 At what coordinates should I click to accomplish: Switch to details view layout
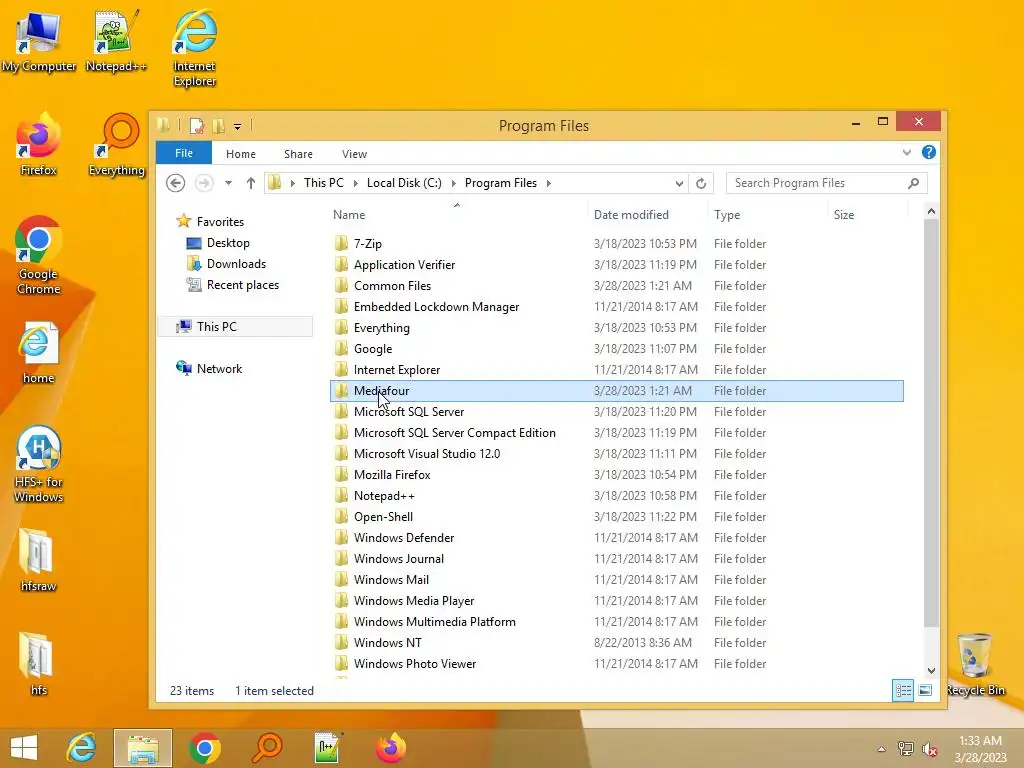(x=903, y=690)
